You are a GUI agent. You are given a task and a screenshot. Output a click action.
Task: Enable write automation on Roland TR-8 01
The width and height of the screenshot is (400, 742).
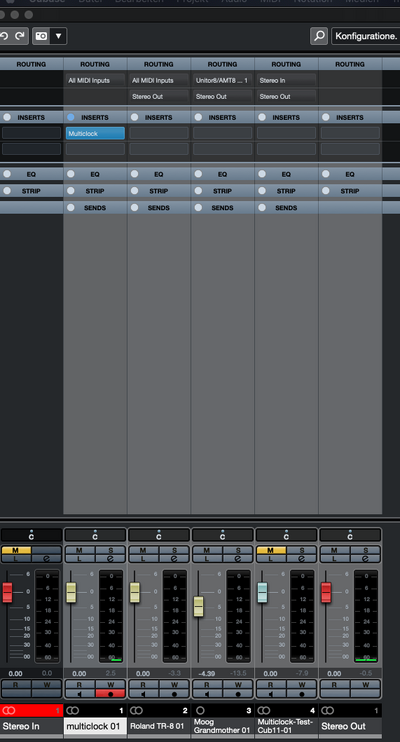coord(174,685)
